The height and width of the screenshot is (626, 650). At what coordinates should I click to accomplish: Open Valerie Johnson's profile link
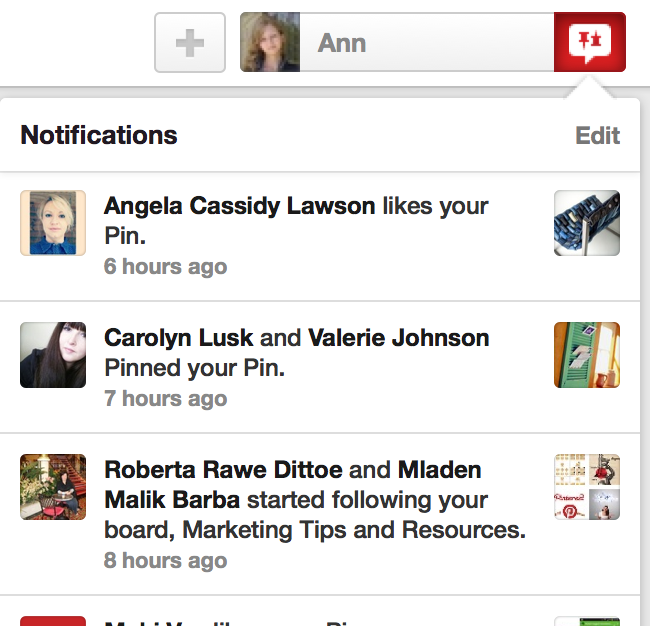click(x=398, y=338)
